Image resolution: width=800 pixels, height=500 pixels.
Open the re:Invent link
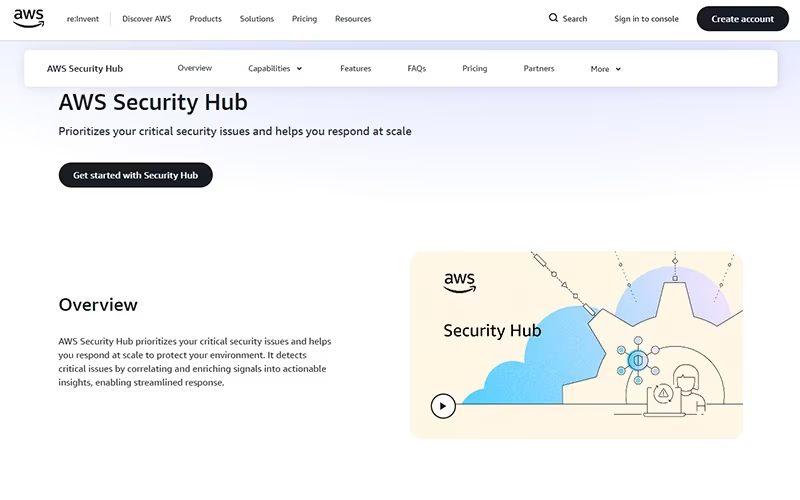pyautogui.click(x=83, y=19)
